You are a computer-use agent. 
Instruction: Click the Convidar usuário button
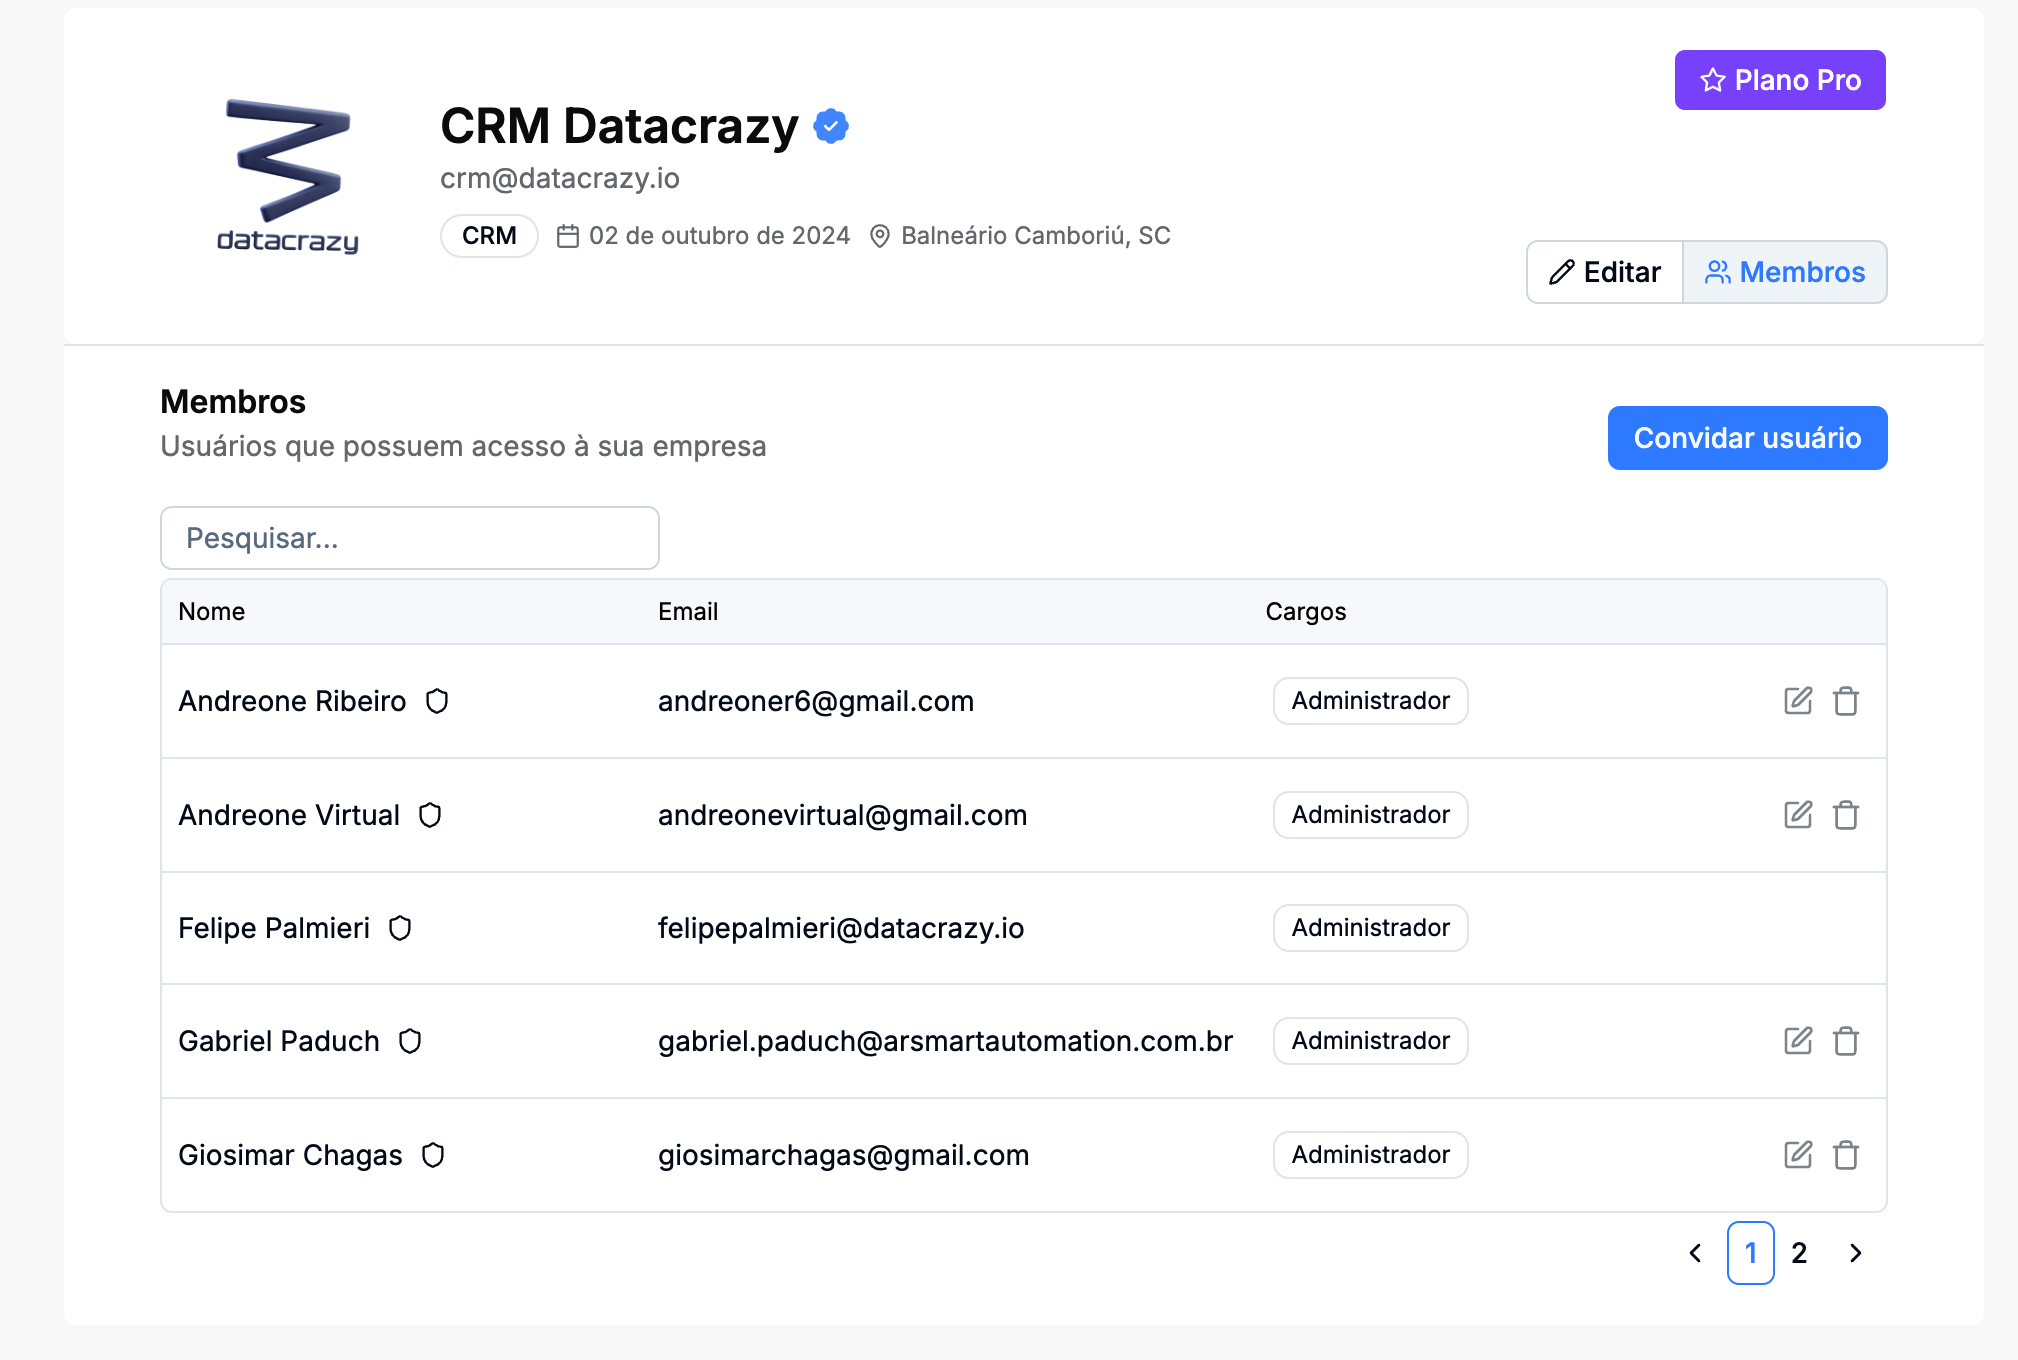(x=1747, y=438)
